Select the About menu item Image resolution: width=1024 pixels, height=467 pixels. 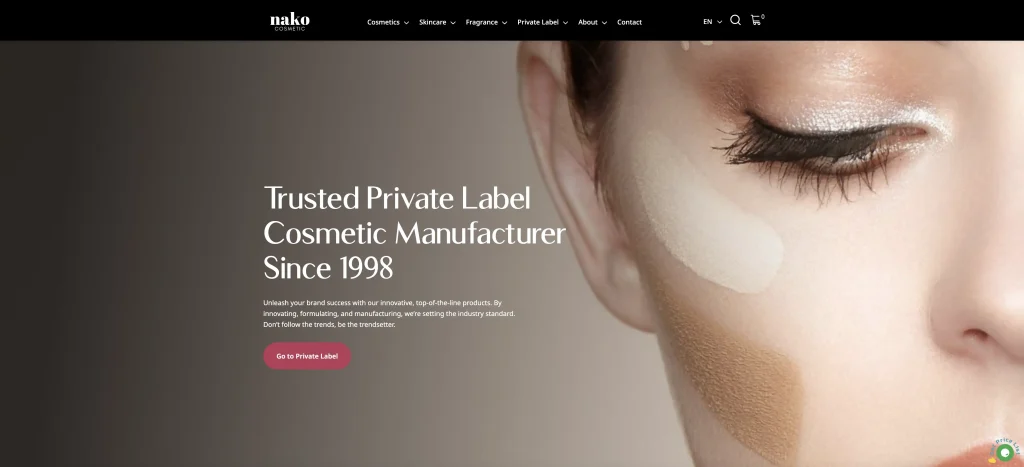588,22
